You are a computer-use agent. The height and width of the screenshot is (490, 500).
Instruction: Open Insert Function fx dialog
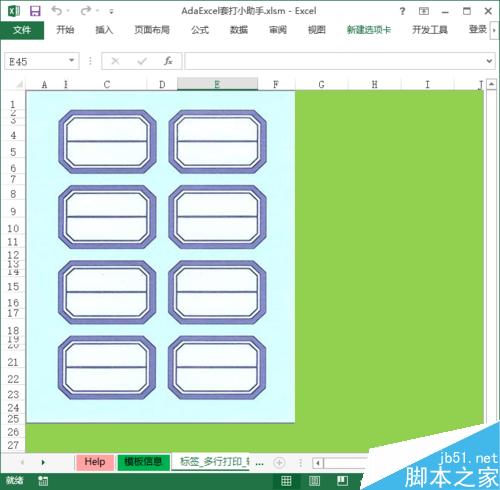(x=168, y=61)
